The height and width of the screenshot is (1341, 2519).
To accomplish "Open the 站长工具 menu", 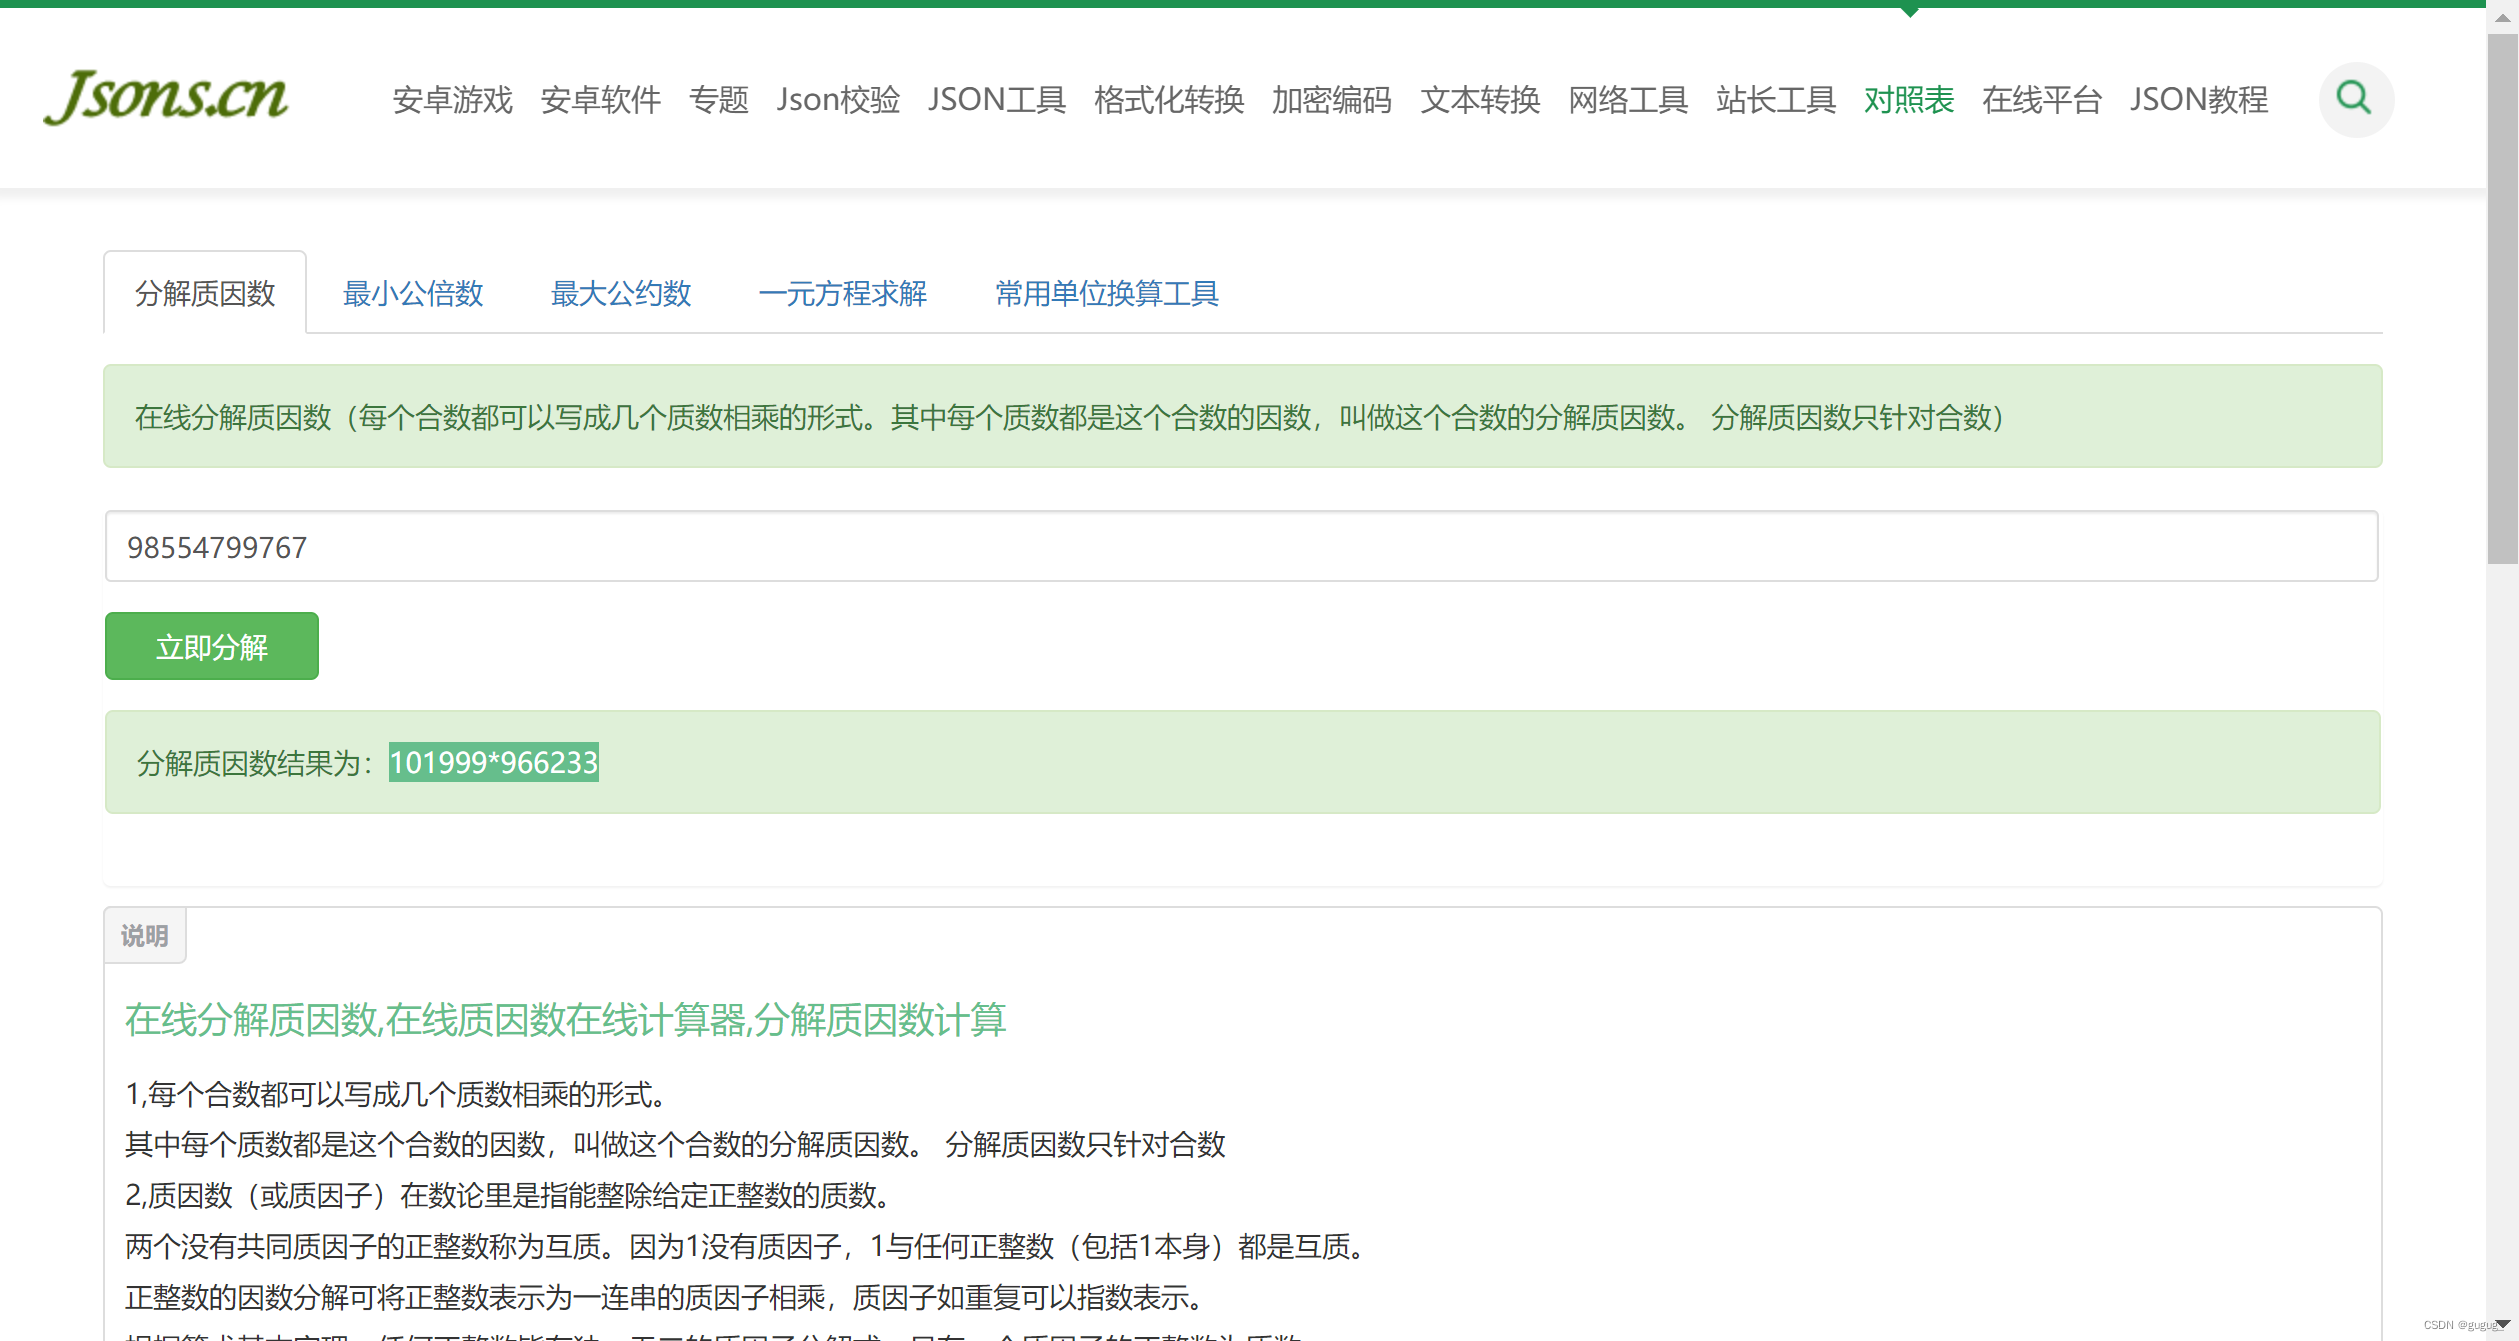I will pos(1773,100).
